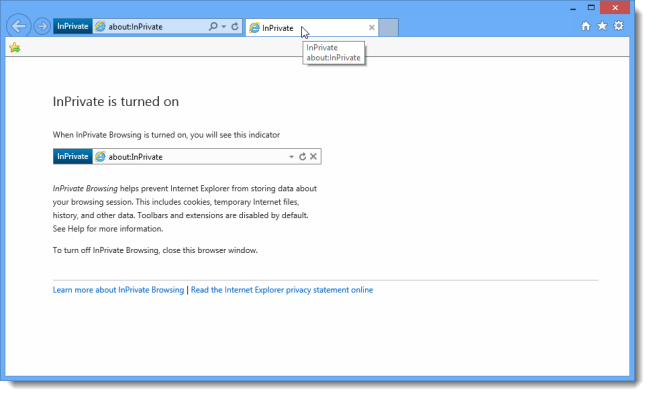
Task: Open a new tab with the blank tab button
Action: coord(388,28)
